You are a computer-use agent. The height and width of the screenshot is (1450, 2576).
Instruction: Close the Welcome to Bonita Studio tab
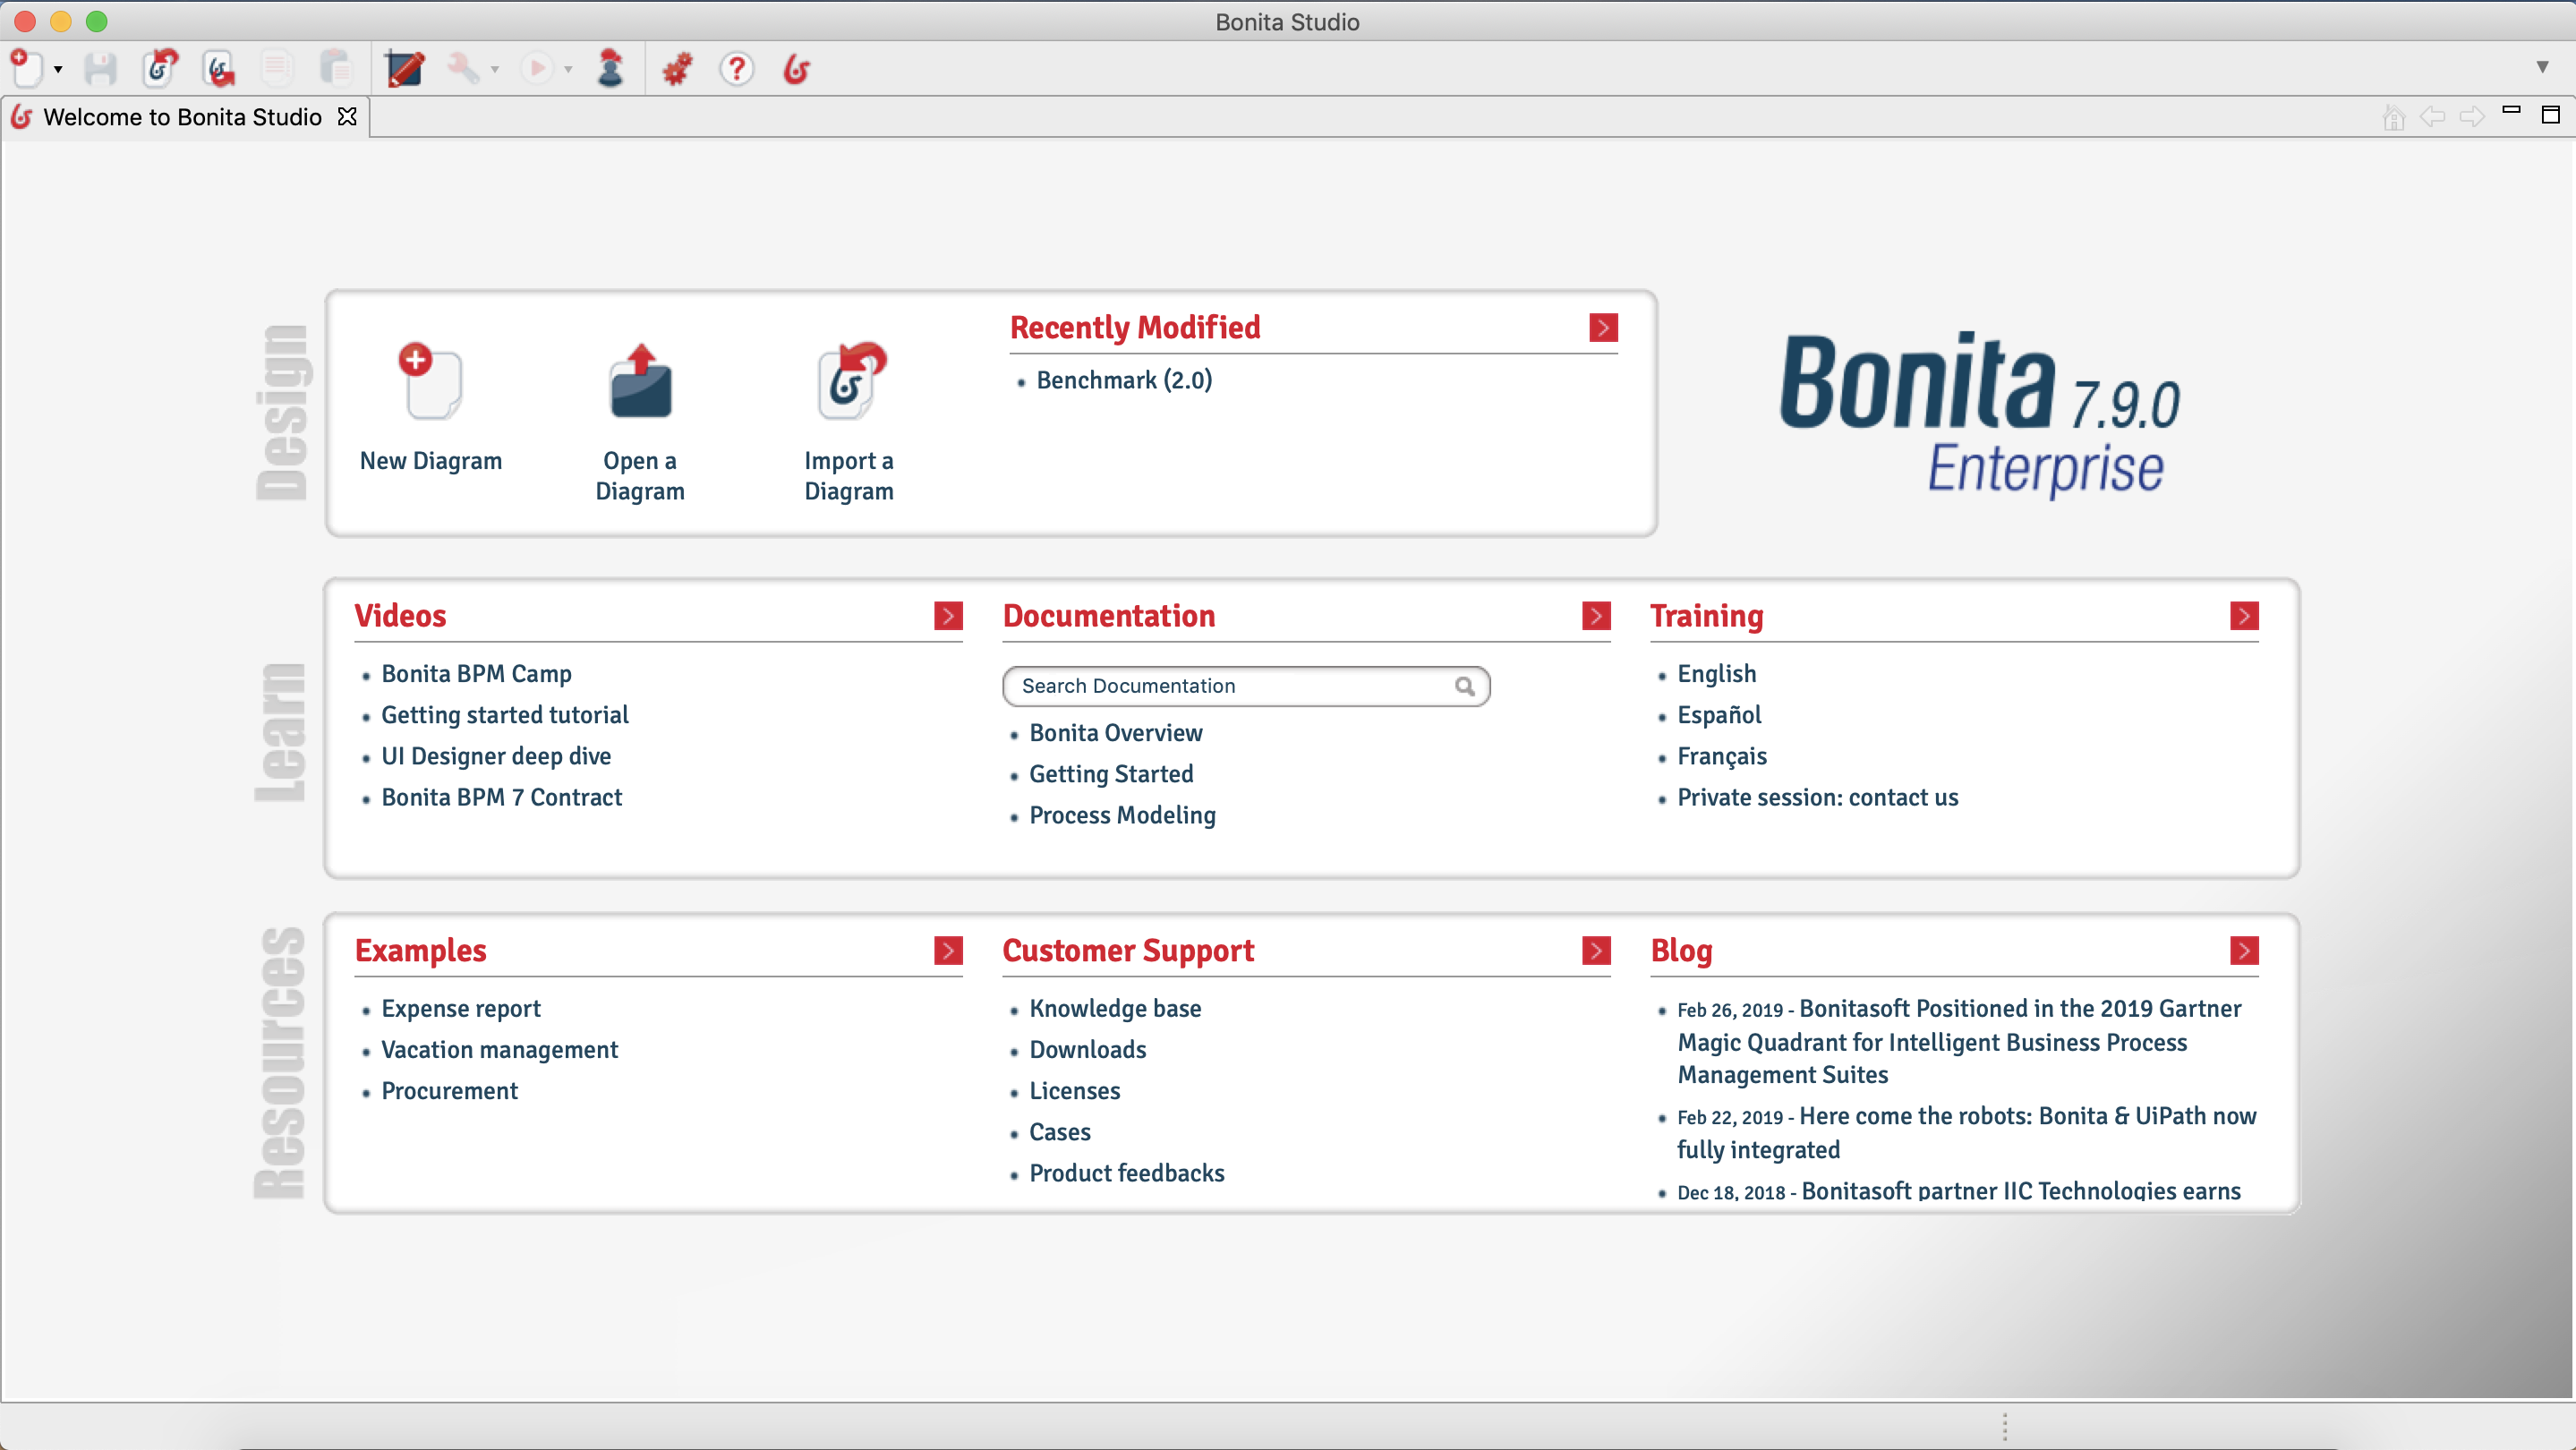pos(347,117)
